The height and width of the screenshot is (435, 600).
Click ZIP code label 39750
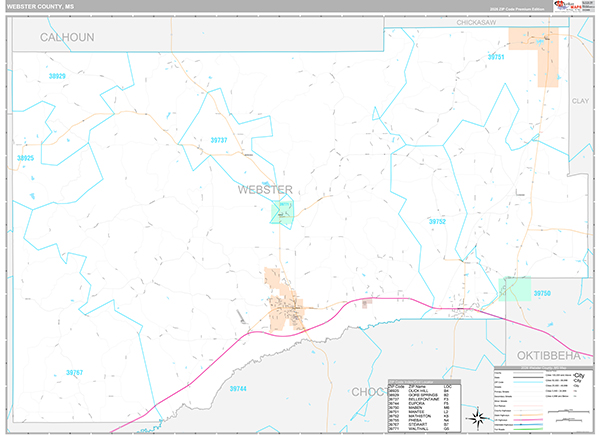tap(542, 293)
